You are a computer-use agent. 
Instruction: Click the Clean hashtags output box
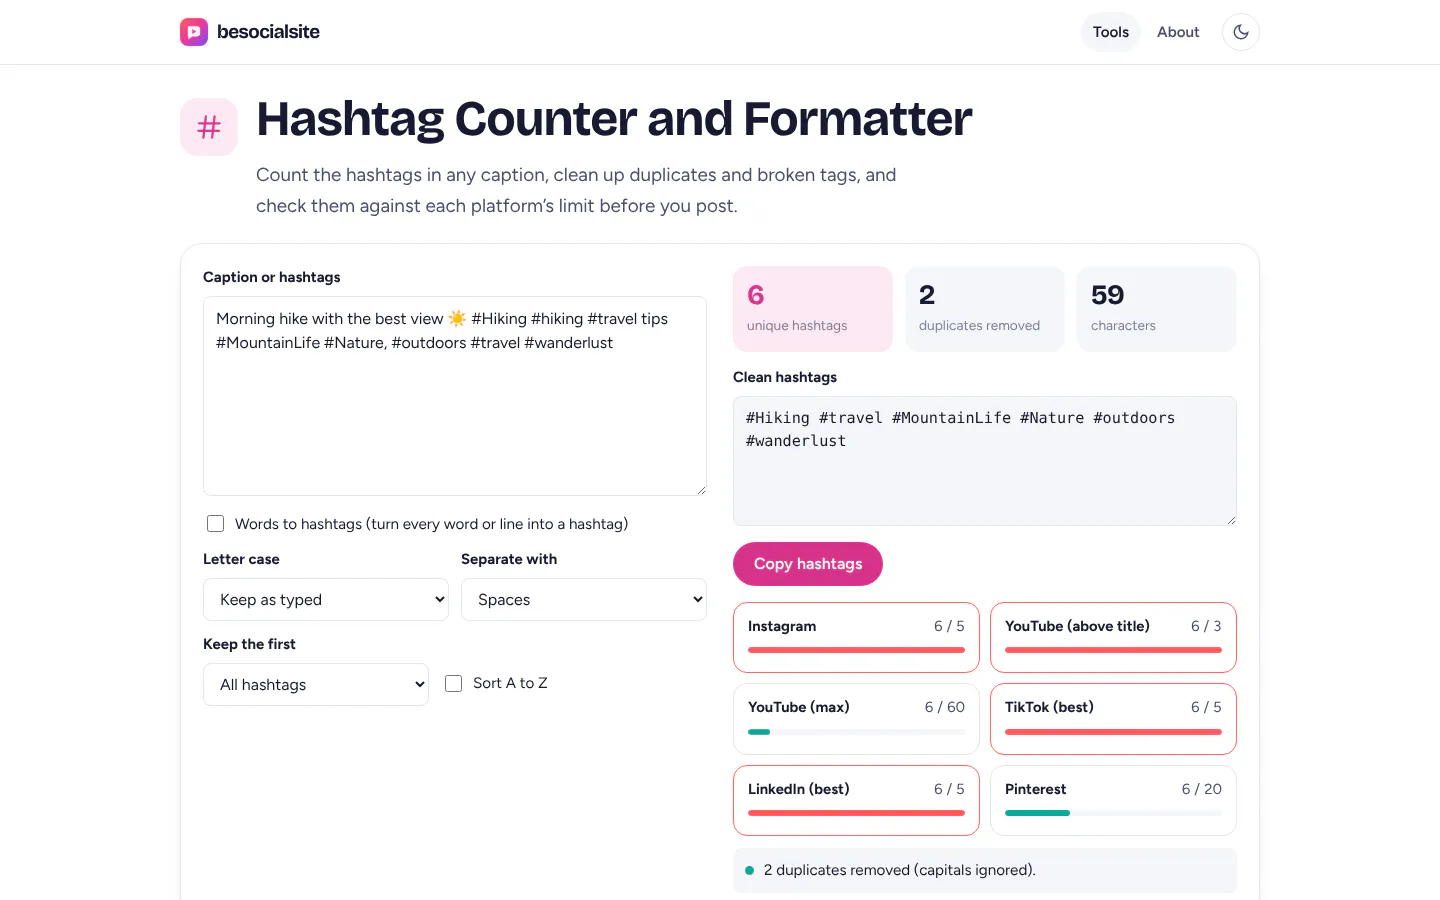click(985, 461)
